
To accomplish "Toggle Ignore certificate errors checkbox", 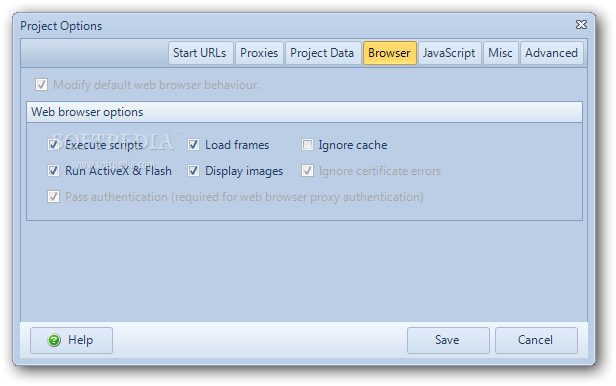I will click(307, 171).
